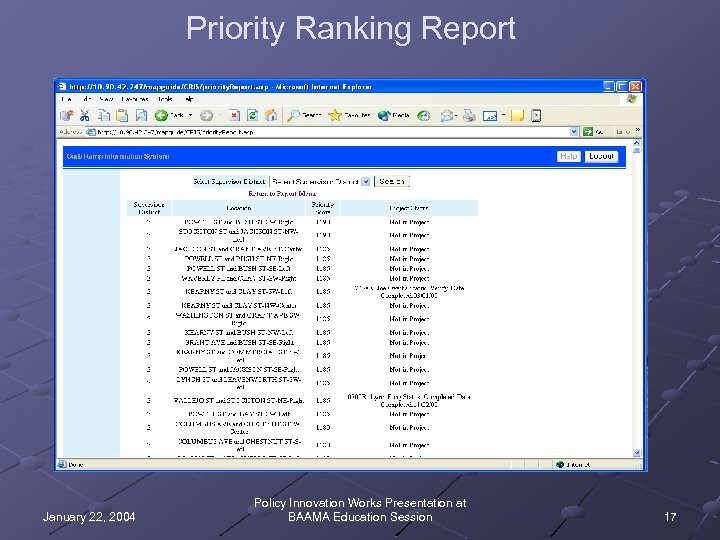Viewport: 720px width, 540px height.
Task: Click the Paste clipboard icon
Action: [122, 115]
